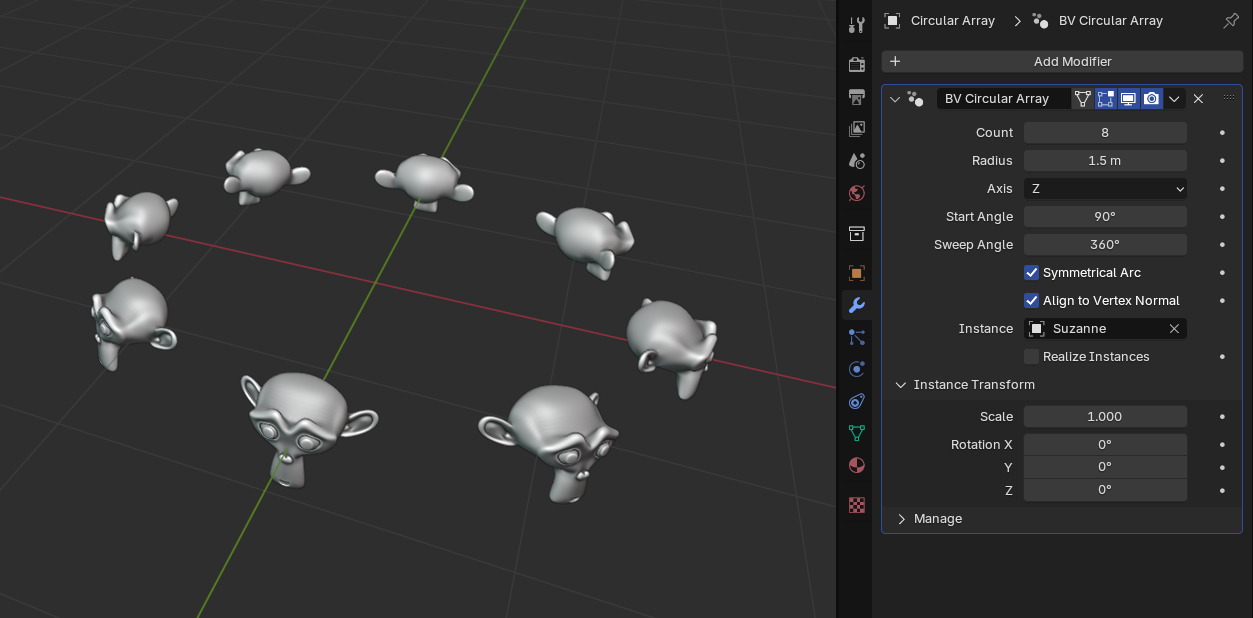The width and height of the screenshot is (1253, 618).
Task: Click the geometry nodes modifier icon
Action: 915,98
